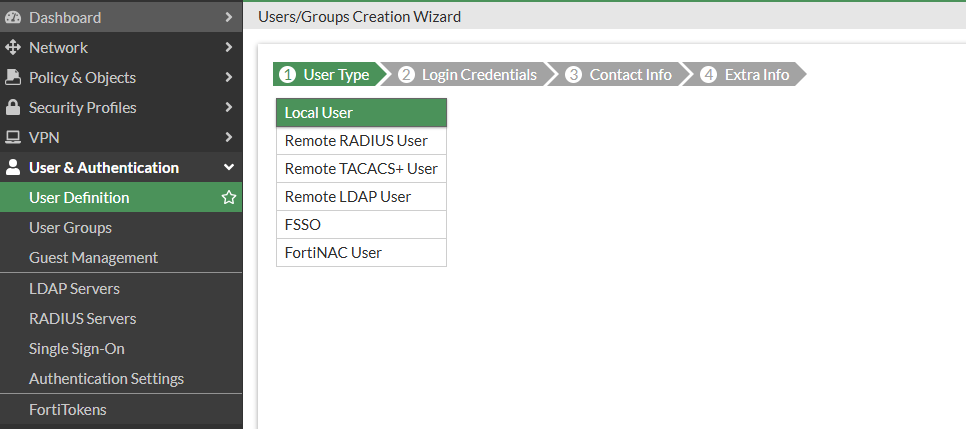Select the User Type wizard step
966x429 pixels.
[331, 75]
